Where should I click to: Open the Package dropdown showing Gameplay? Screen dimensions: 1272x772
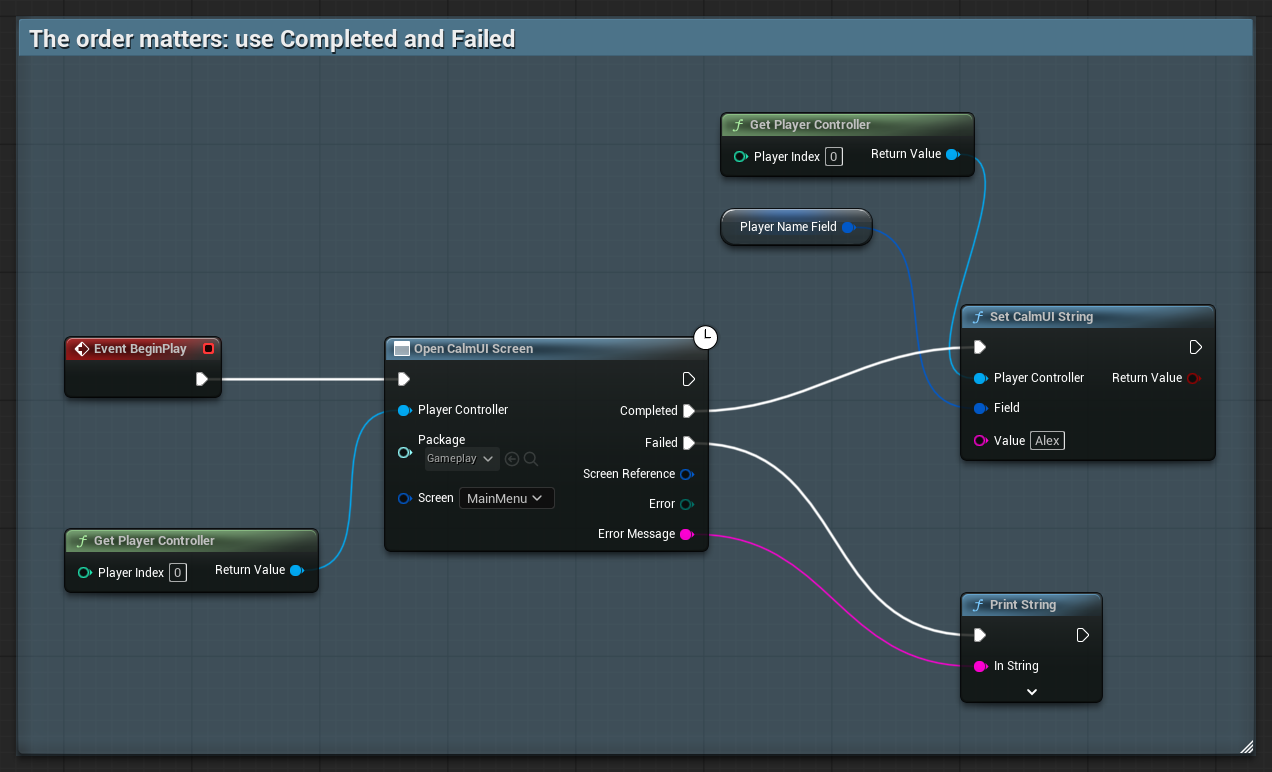(462, 459)
